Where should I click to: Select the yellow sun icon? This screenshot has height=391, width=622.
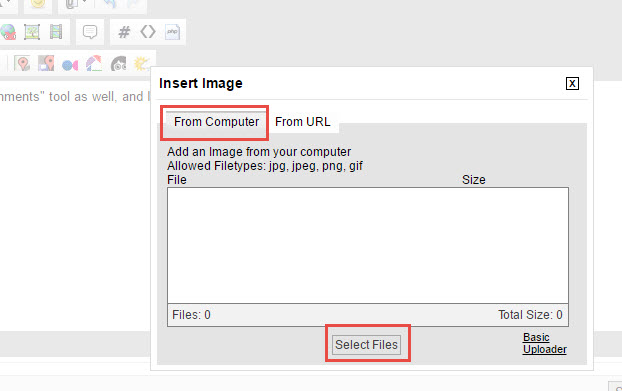pyautogui.click(x=142, y=63)
